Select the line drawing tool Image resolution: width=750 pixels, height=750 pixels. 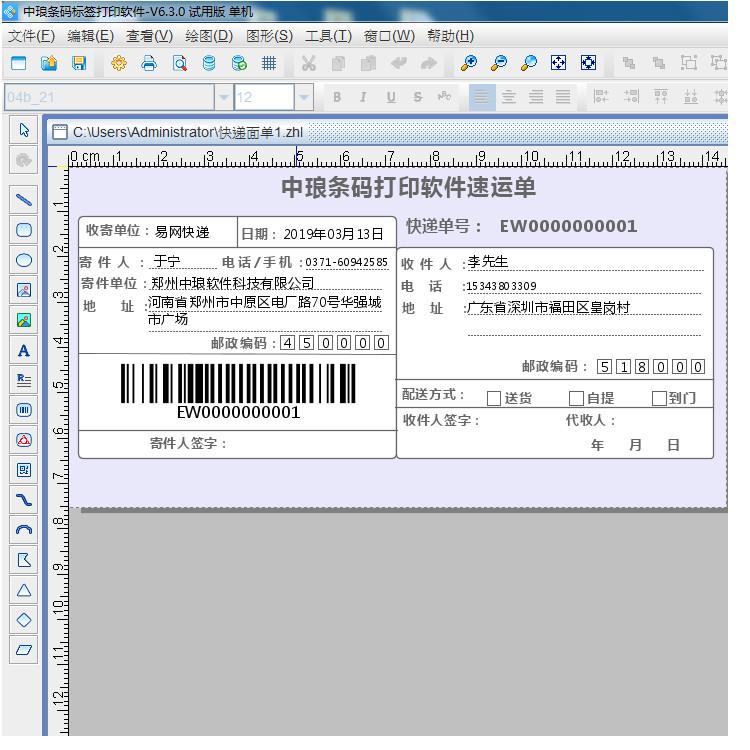(x=24, y=199)
